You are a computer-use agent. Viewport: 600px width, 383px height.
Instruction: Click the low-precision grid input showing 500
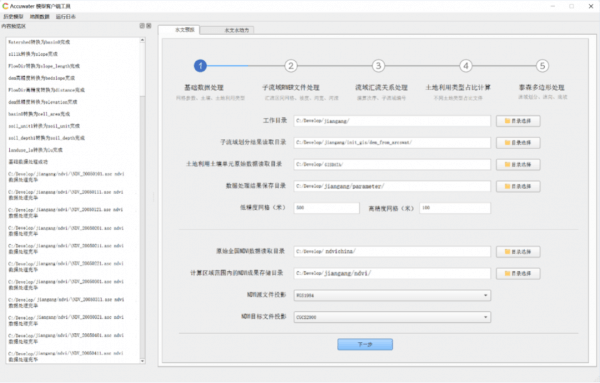coord(327,208)
